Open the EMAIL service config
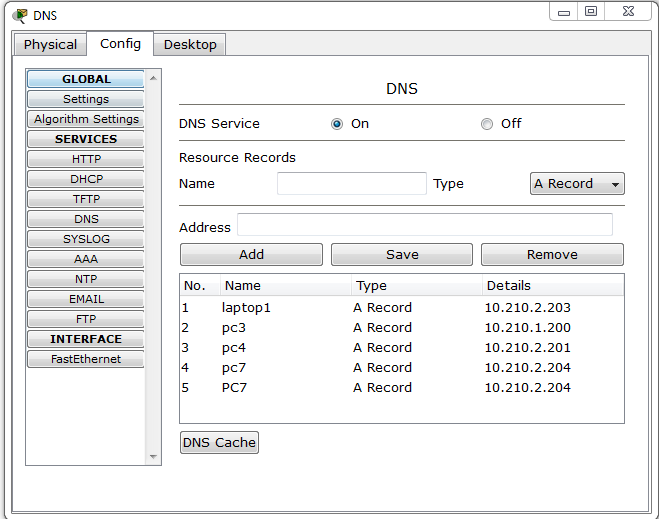This screenshot has width=659, height=519. pos(86,299)
